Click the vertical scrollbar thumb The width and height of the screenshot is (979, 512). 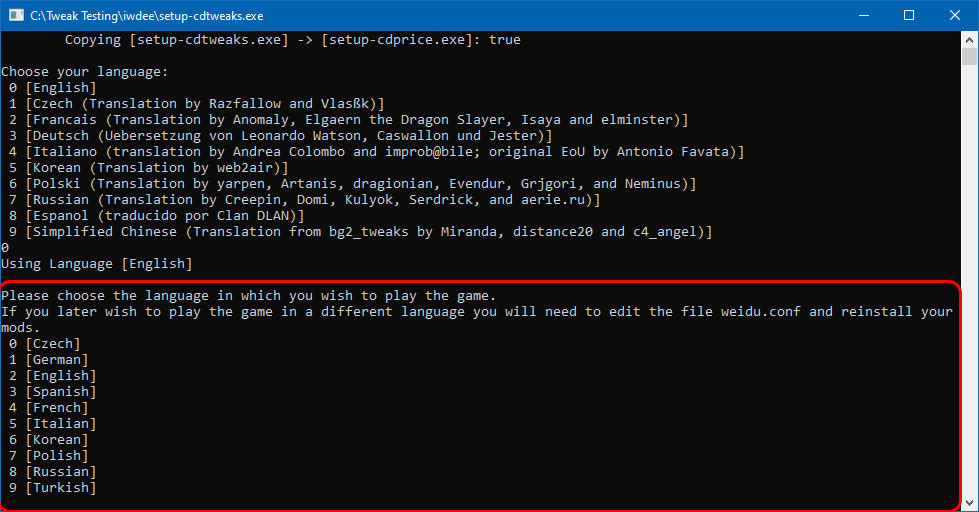tap(970, 58)
